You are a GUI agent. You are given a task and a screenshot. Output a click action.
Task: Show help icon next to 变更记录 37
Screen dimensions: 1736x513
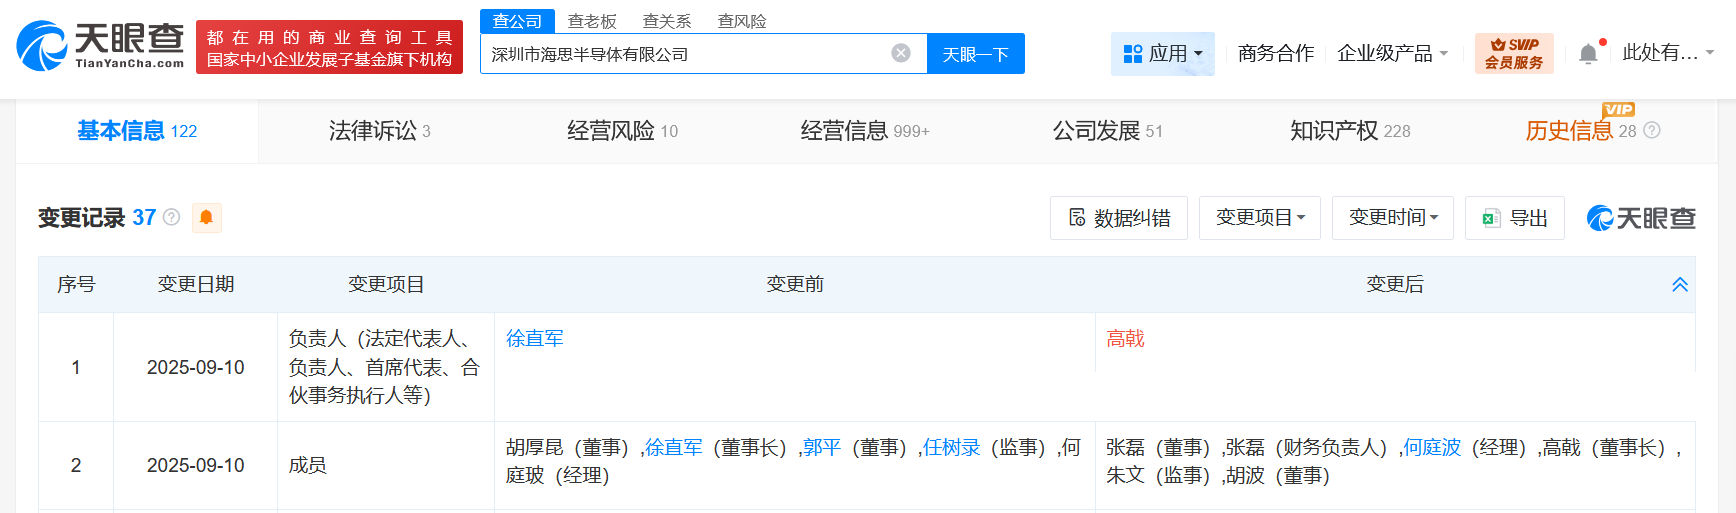click(x=171, y=217)
